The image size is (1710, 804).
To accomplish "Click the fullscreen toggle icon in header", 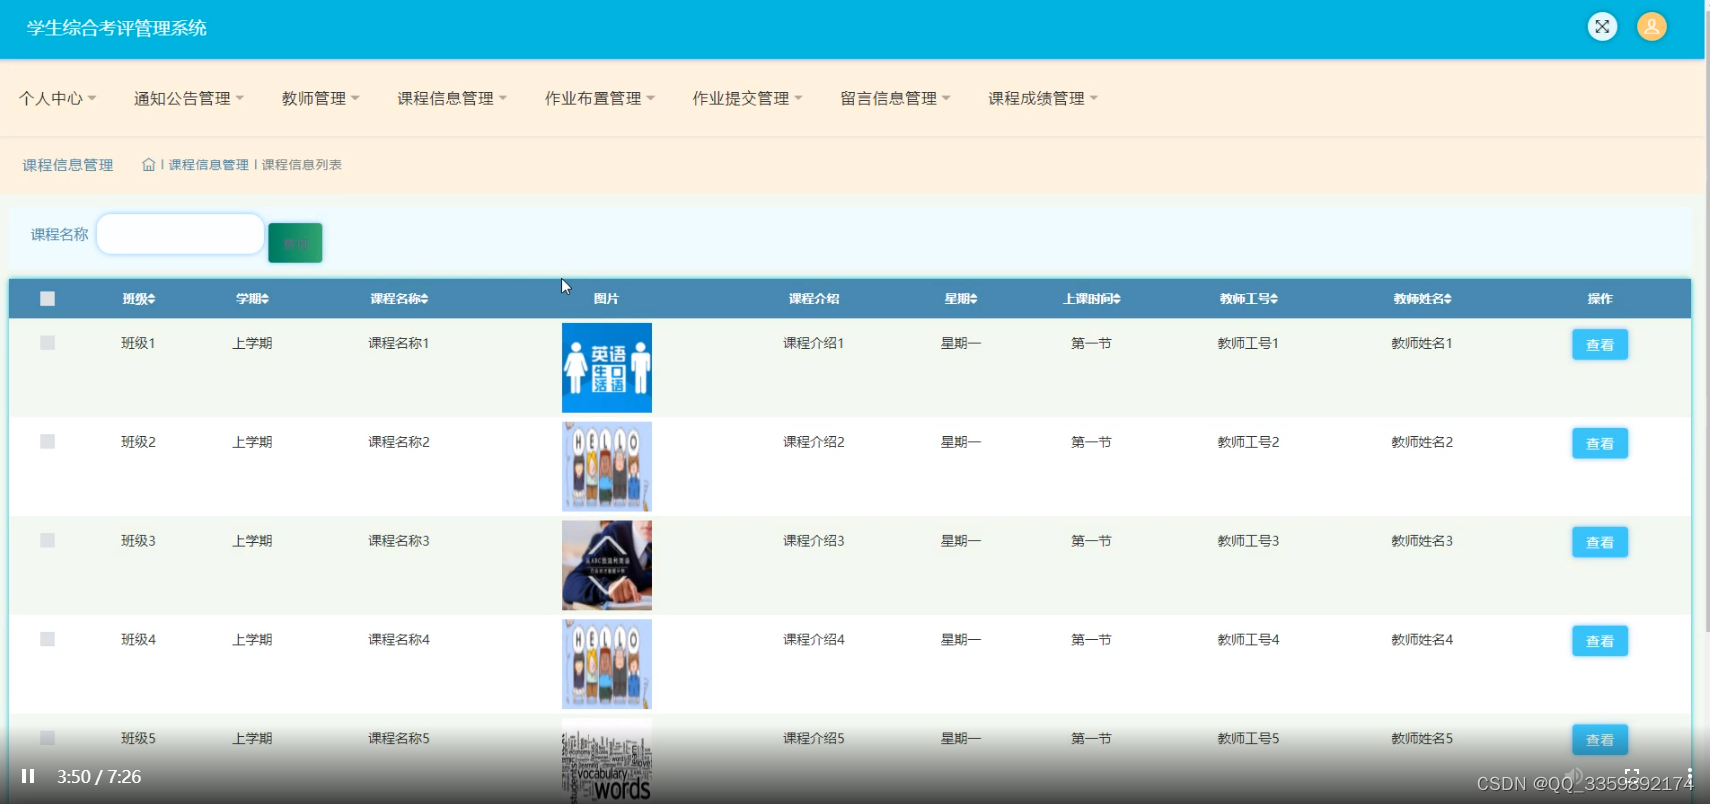I will tap(1602, 27).
